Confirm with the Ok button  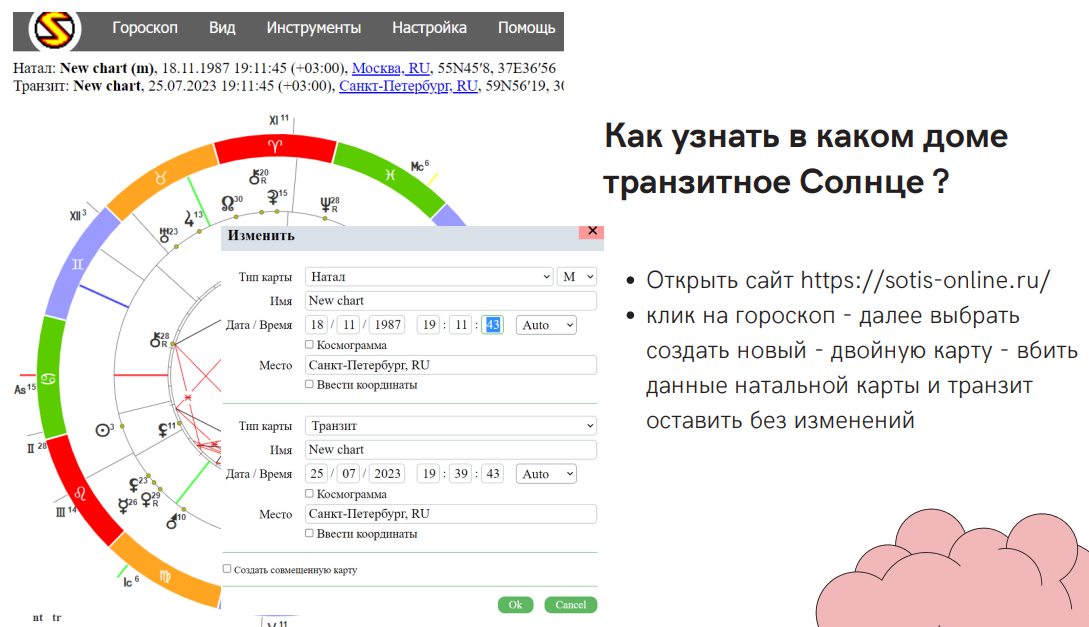(515, 605)
